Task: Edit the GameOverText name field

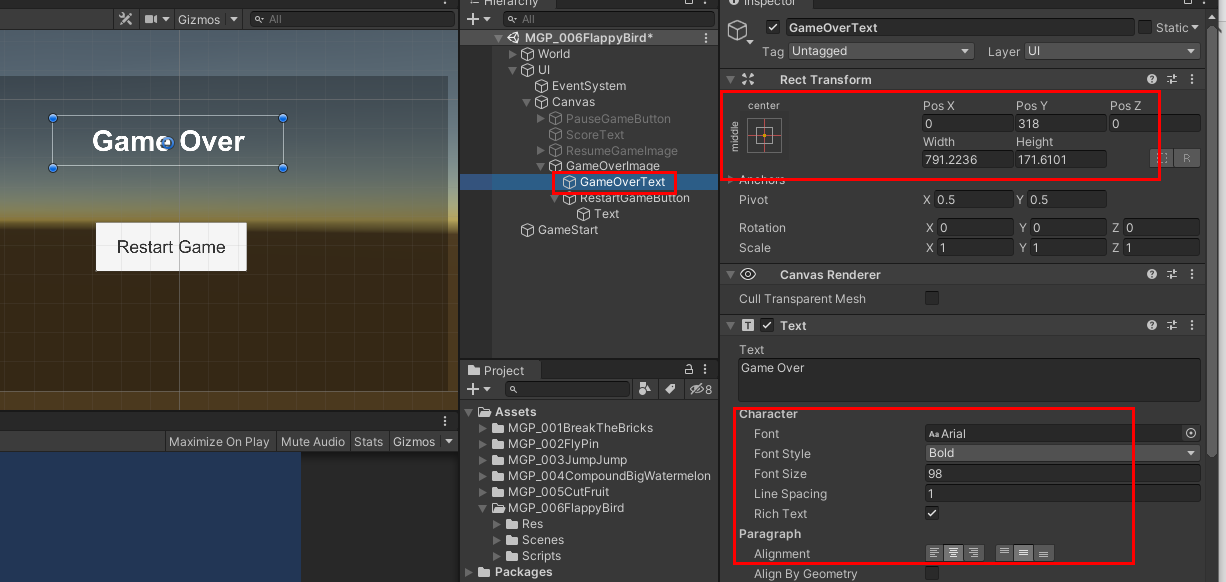Action: [959, 27]
